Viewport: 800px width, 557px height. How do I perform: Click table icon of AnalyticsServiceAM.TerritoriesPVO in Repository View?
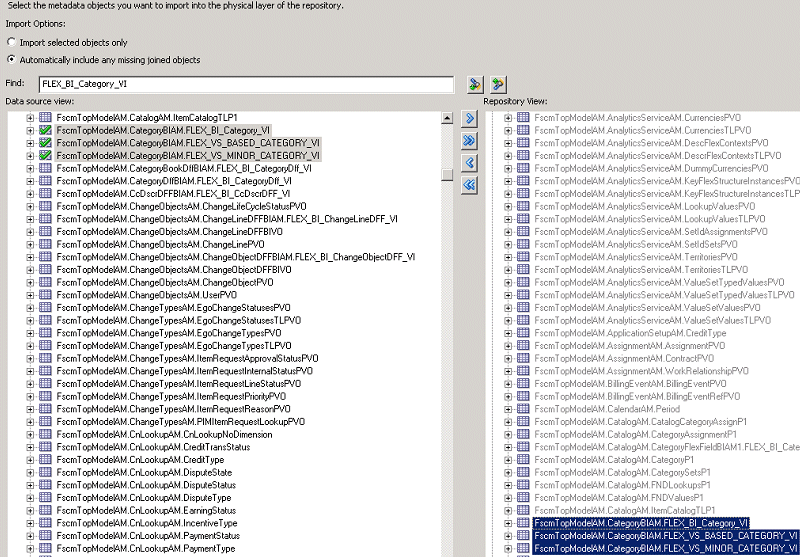523,257
